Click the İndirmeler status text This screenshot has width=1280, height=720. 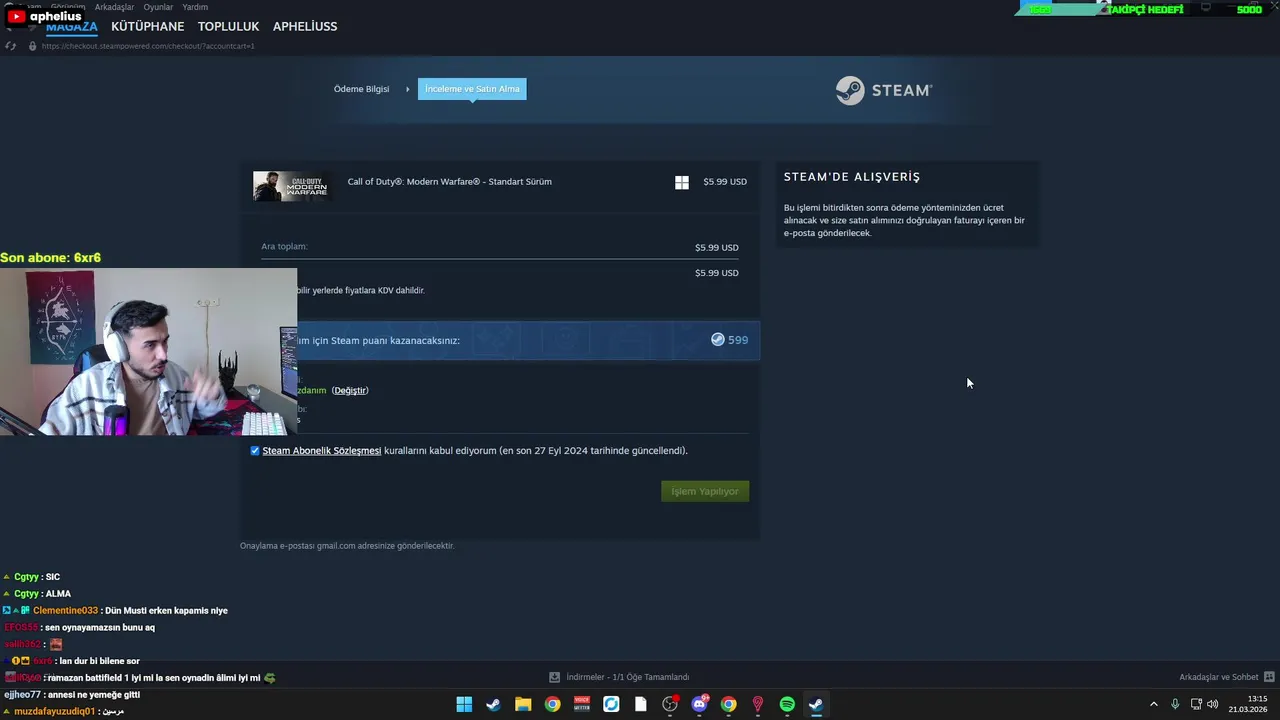click(628, 677)
